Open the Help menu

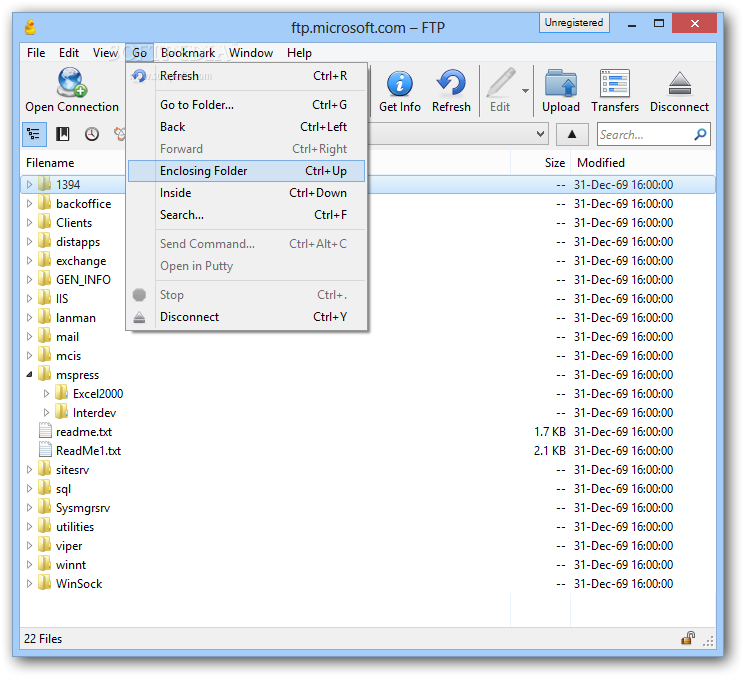tap(299, 53)
